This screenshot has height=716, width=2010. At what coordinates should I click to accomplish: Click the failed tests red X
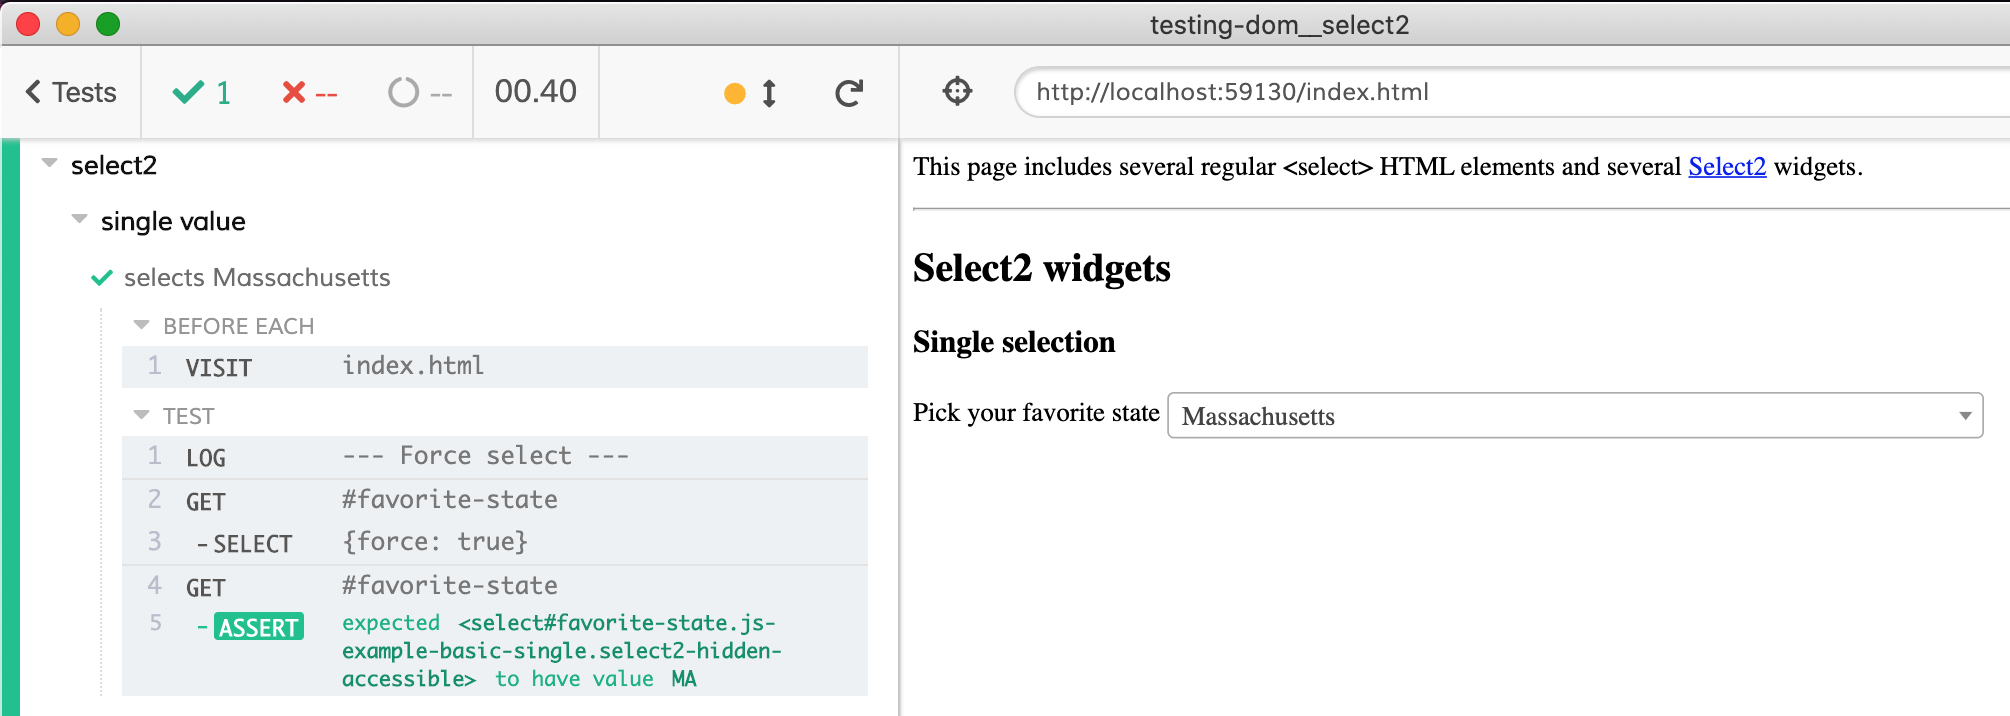click(294, 92)
